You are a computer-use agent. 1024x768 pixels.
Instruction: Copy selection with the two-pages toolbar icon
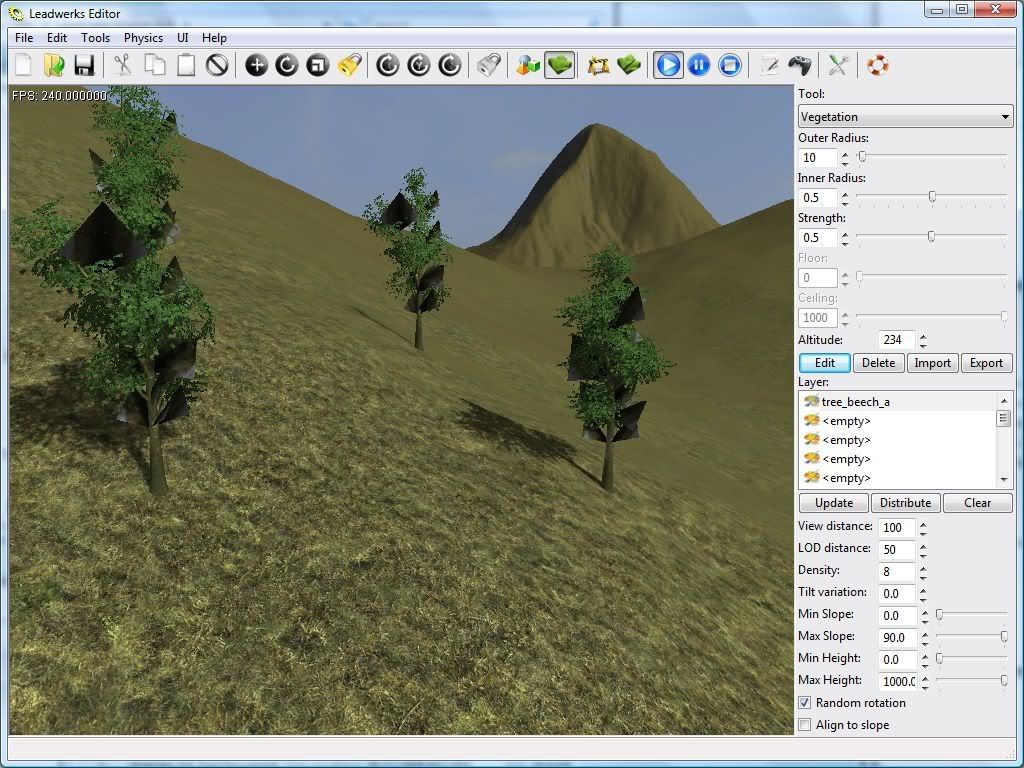pos(155,65)
